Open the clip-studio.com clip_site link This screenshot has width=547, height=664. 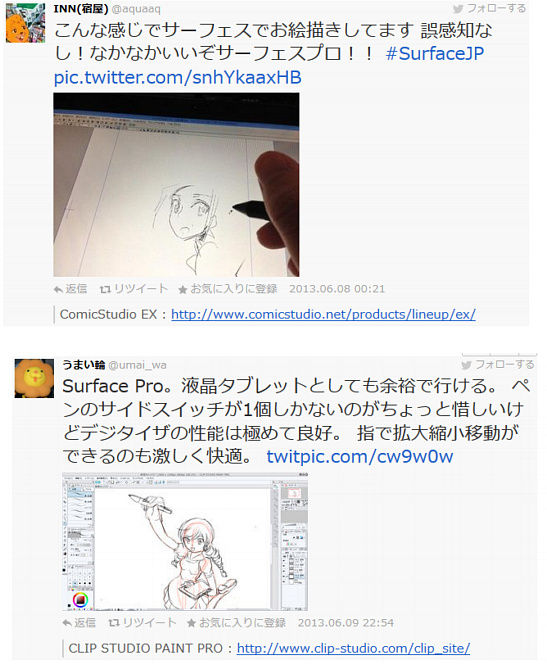click(353, 648)
